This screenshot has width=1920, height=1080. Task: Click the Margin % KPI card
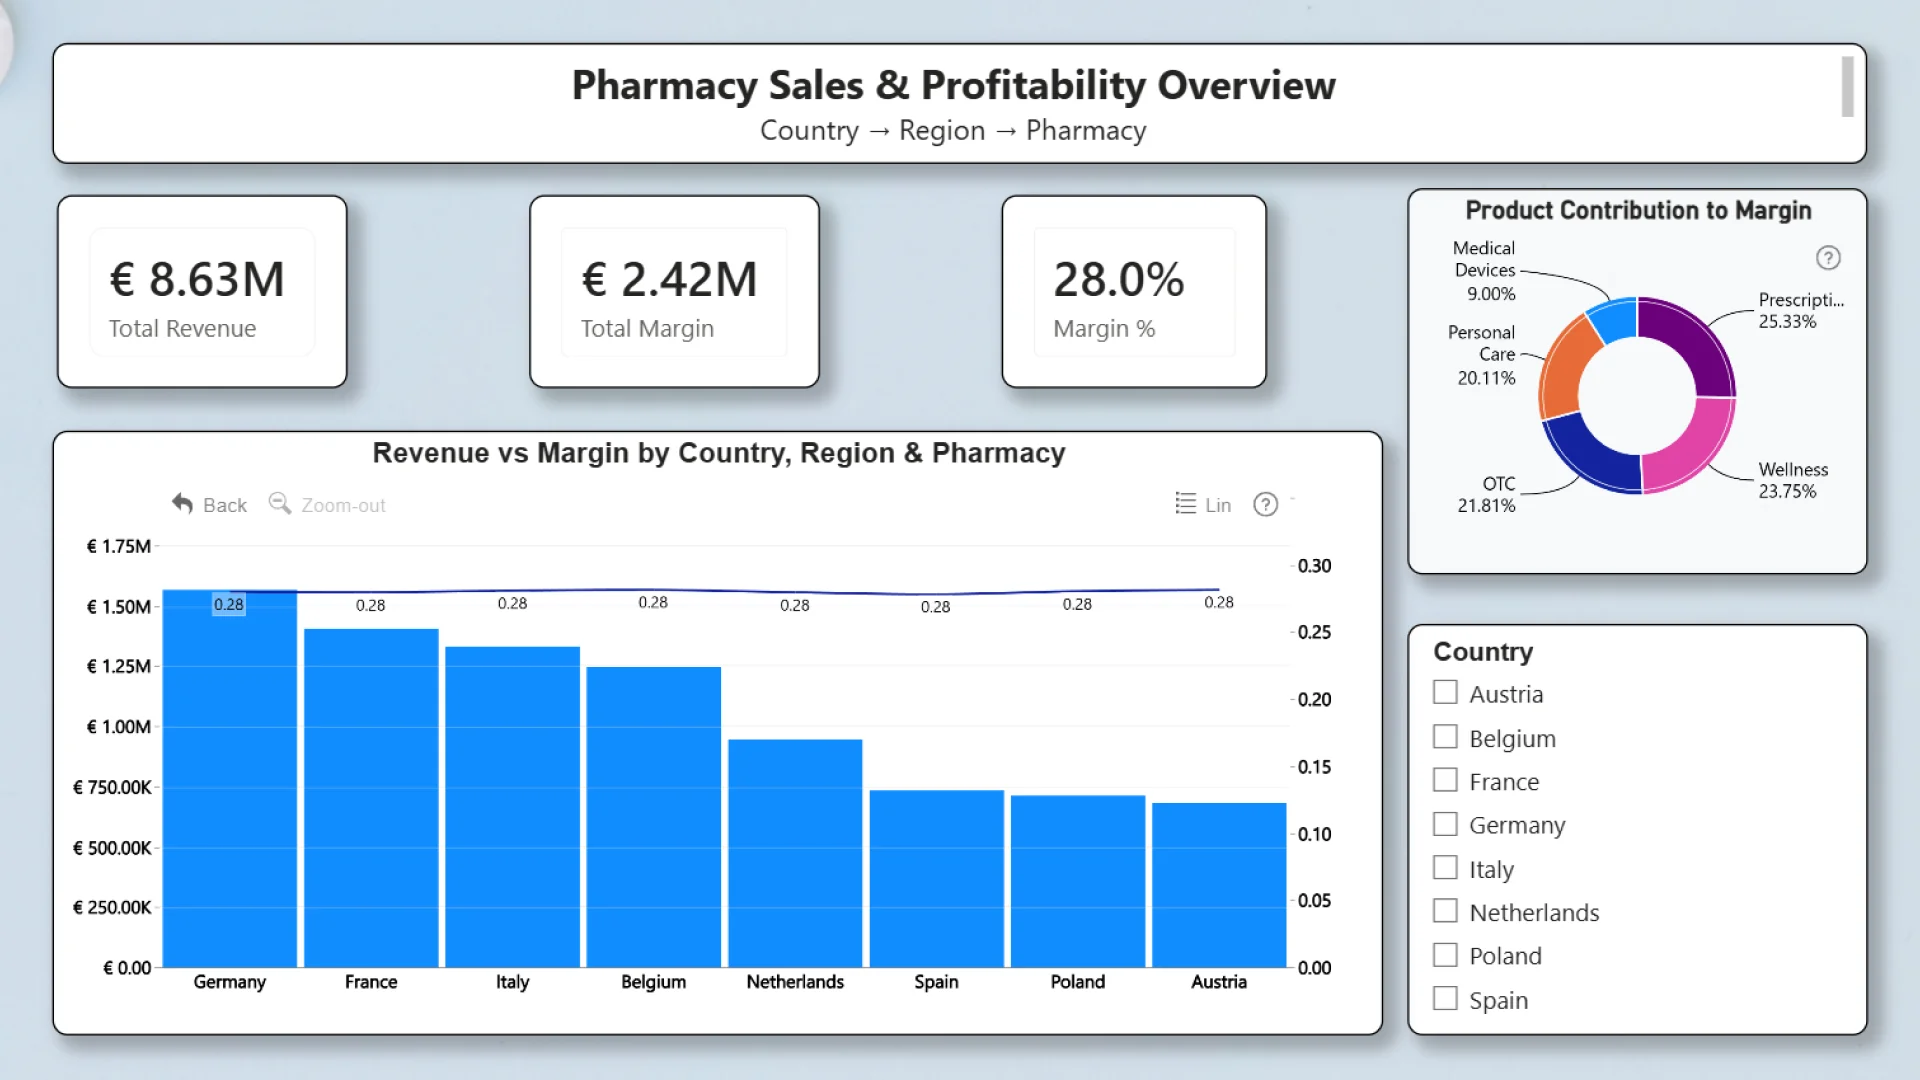click(x=1133, y=292)
